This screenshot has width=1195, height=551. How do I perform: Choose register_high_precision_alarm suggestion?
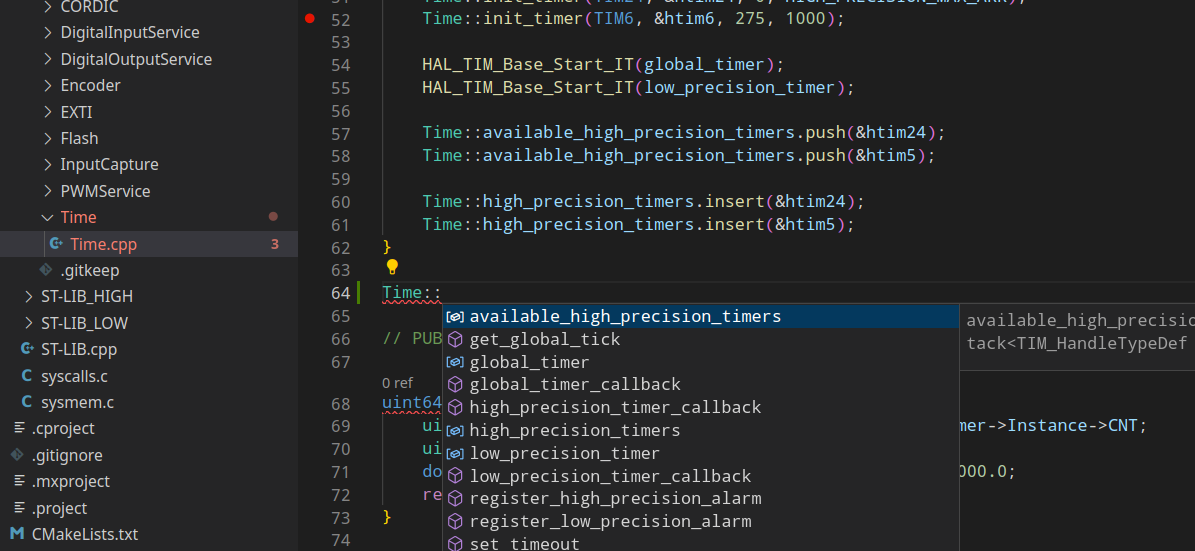[701, 499]
